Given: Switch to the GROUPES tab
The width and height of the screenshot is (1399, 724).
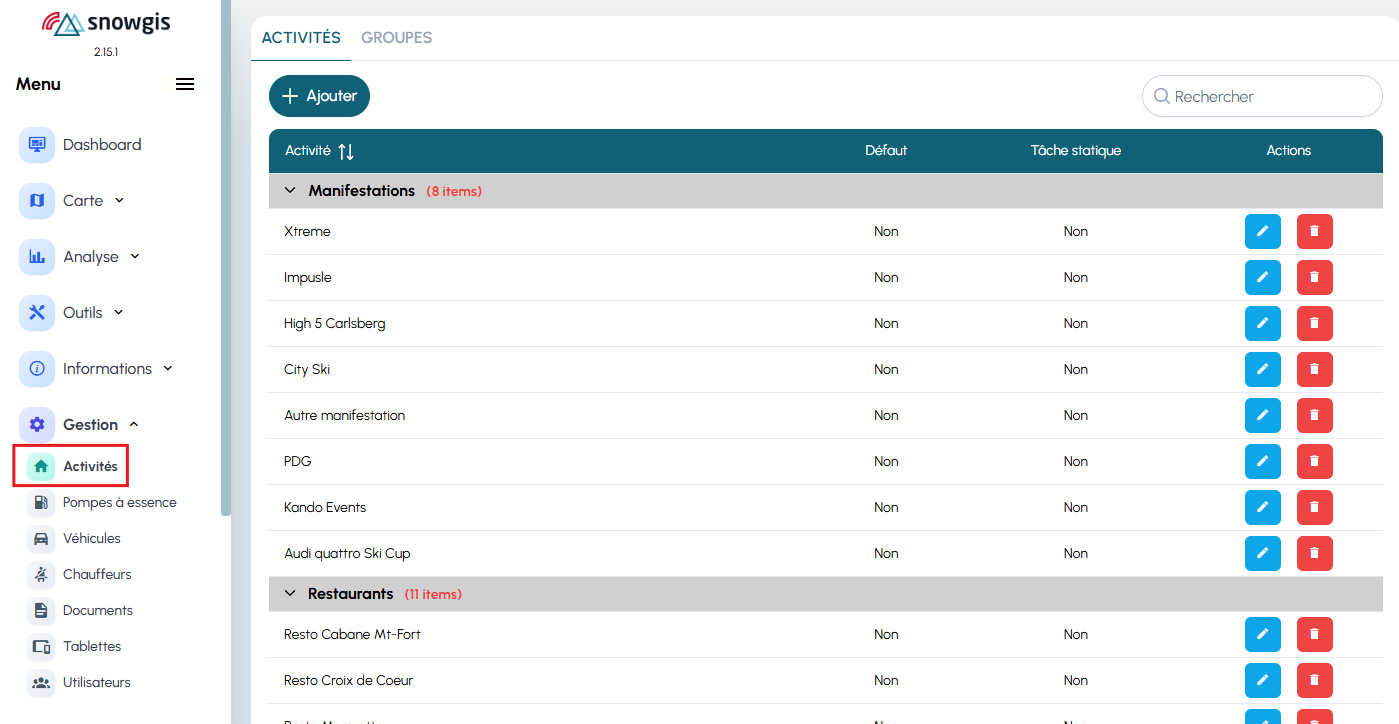Looking at the screenshot, I should pos(396,38).
